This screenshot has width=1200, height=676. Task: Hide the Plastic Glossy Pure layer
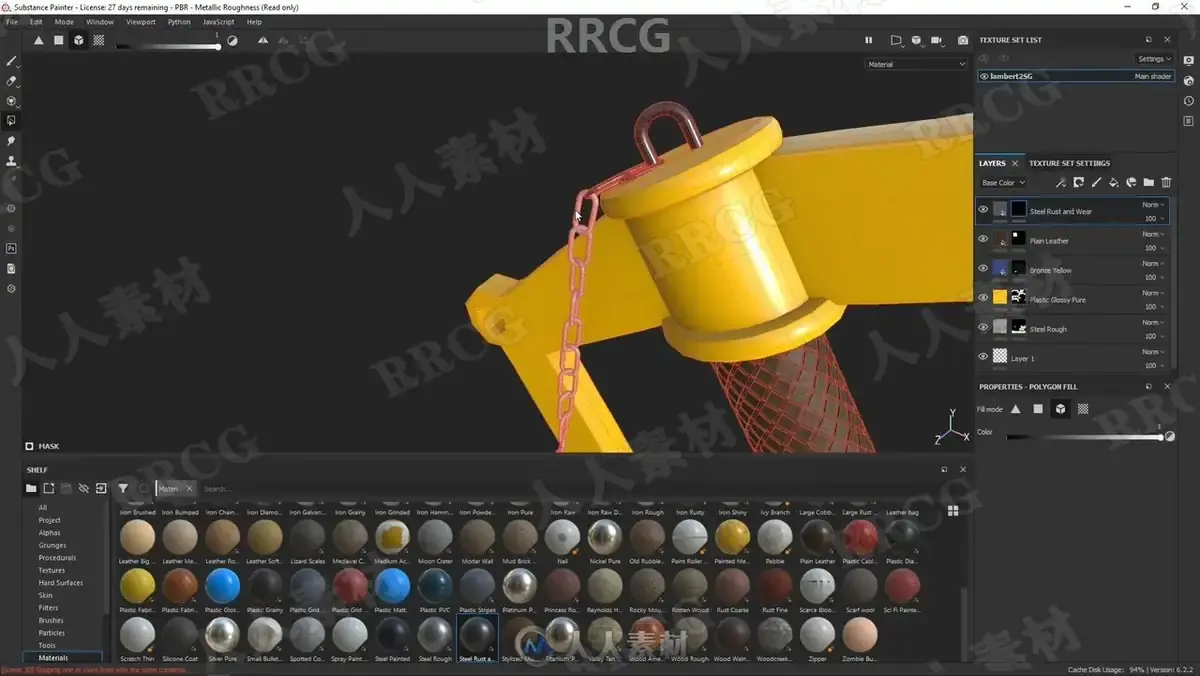coord(983,298)
